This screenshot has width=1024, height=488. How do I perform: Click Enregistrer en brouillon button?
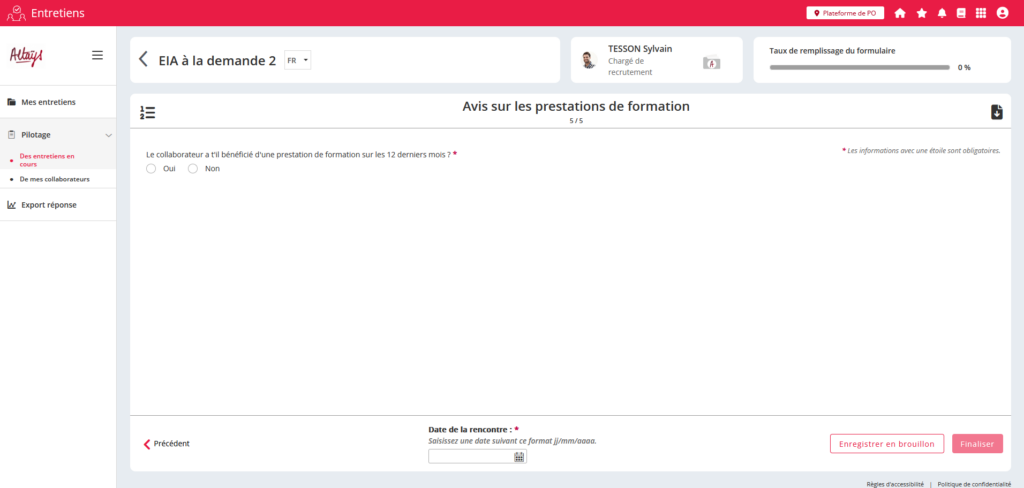pos(886,444)
